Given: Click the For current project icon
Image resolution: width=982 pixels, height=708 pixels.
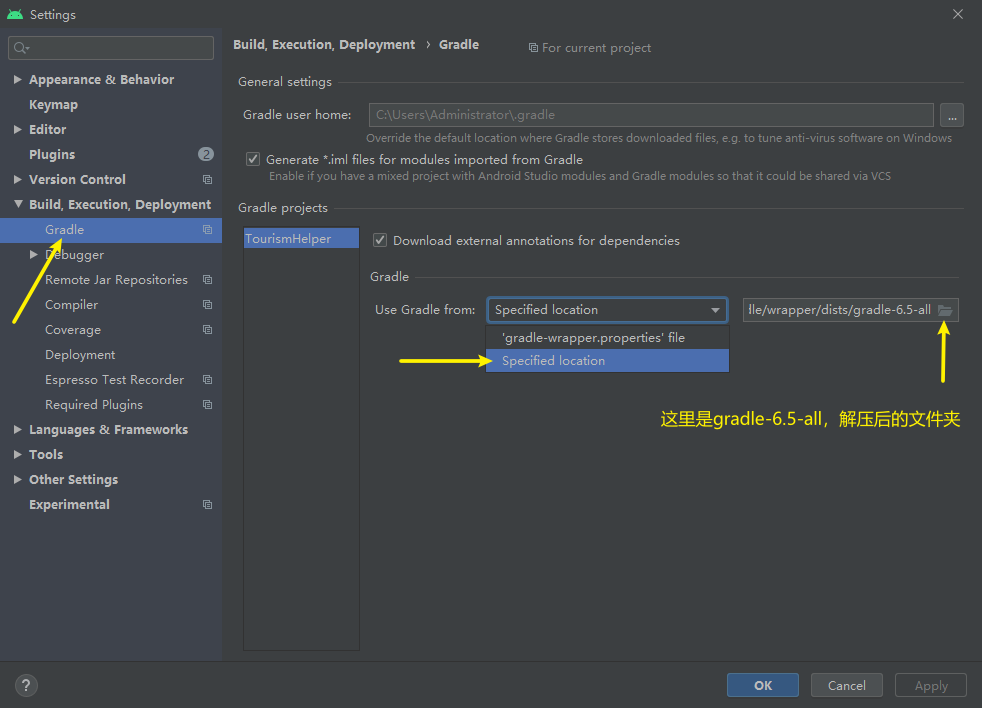Looking at the screenshot, I should tap(533, 48).
